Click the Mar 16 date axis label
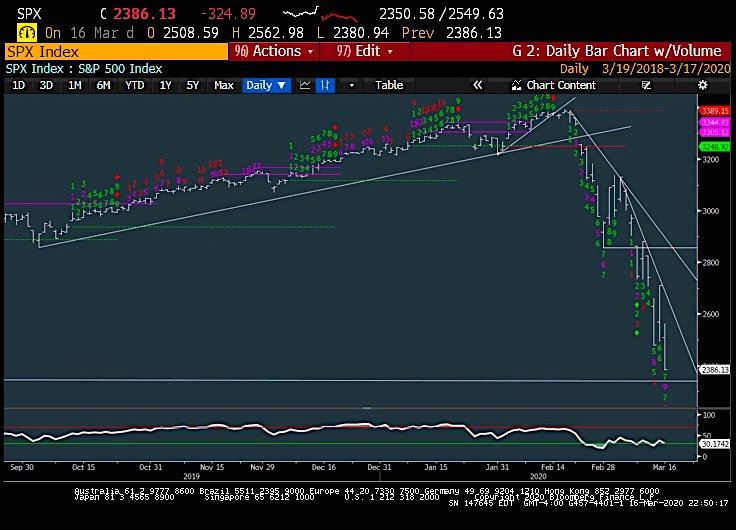Viewport: 736px width, 530px height. (664, 467)
